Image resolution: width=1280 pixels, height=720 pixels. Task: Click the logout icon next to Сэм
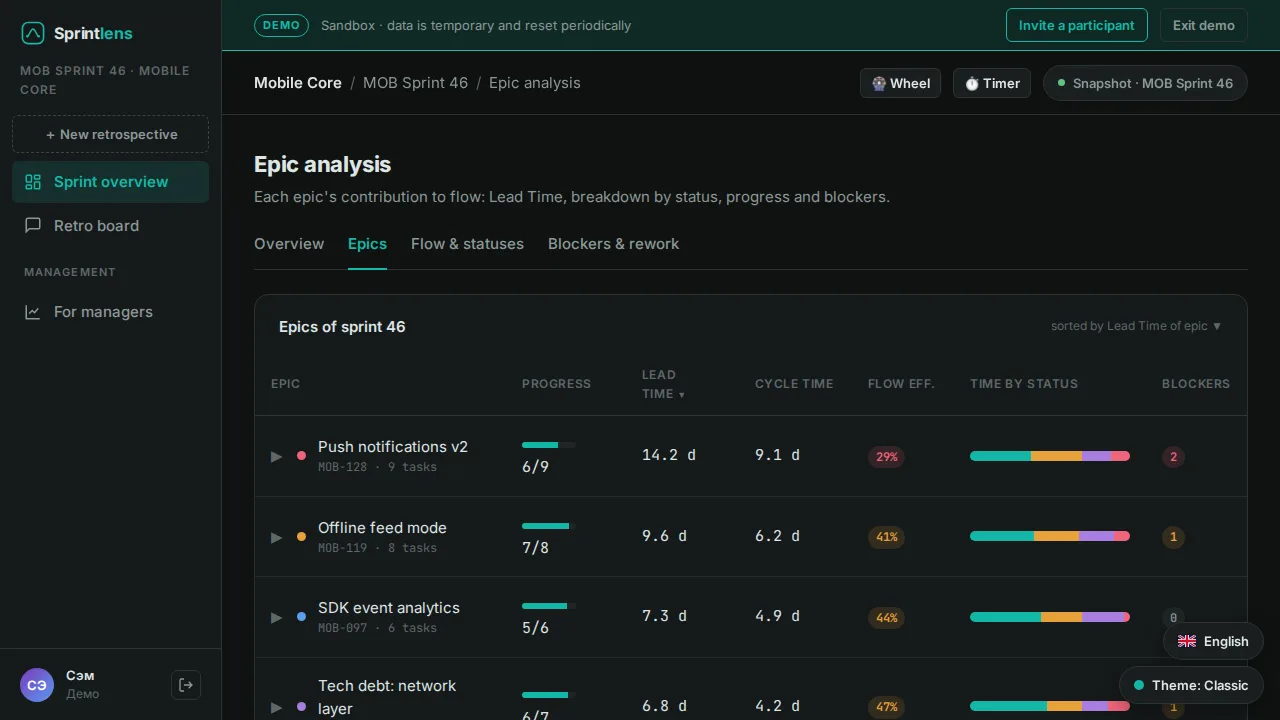coord(186,685)
